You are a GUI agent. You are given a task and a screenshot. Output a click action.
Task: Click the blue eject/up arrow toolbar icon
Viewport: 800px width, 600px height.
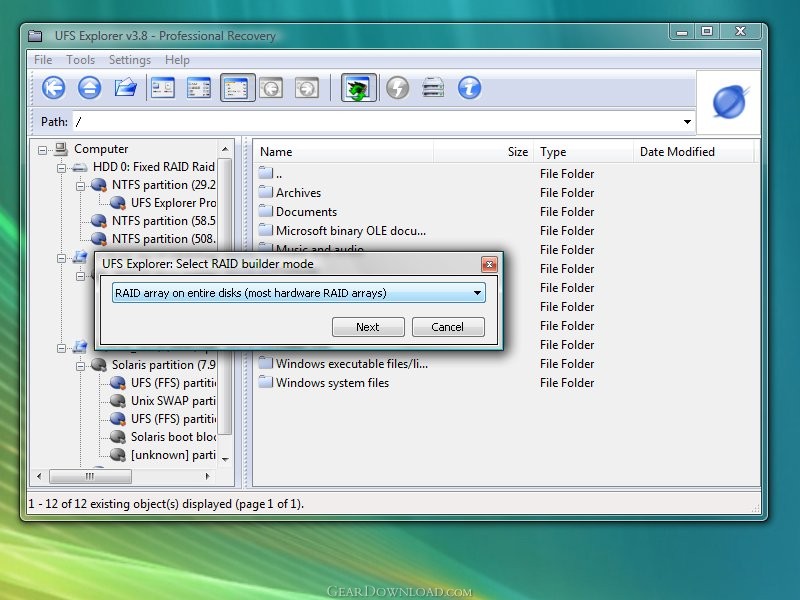pyautogui.click(x=89, y=88)
